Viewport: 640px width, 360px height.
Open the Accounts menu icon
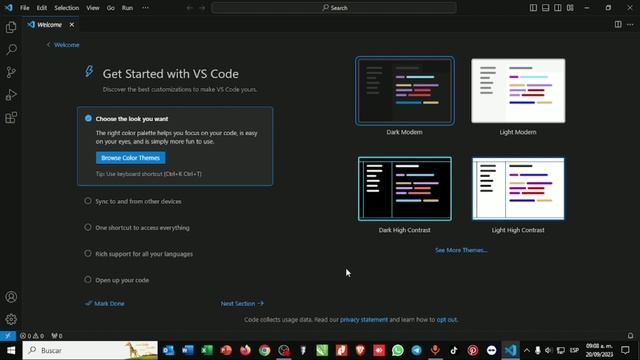11,297
